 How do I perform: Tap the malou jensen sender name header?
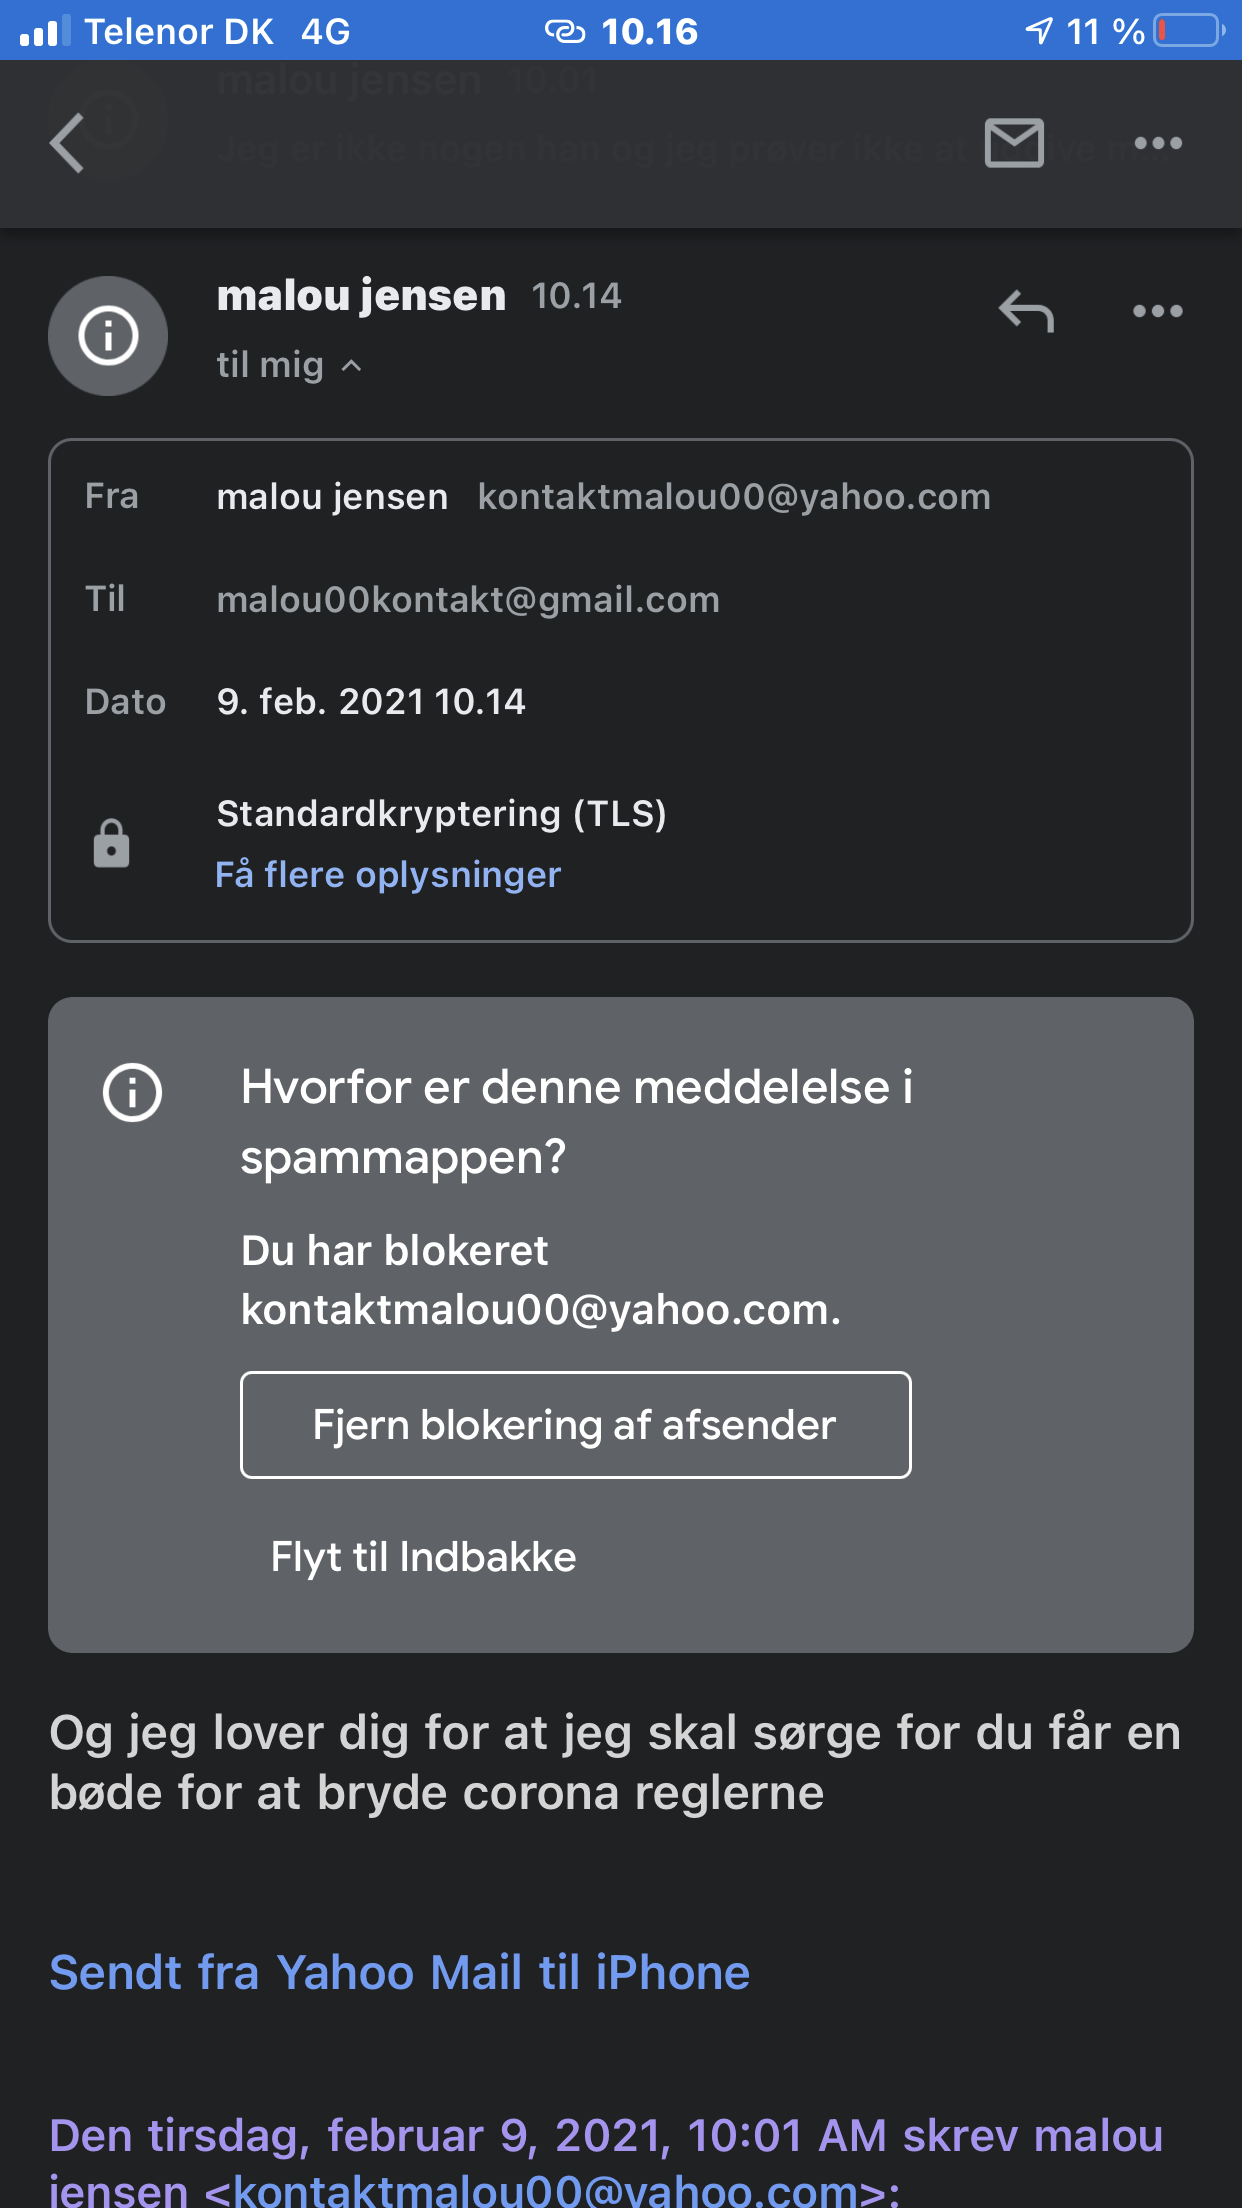(x=361, y=296)
